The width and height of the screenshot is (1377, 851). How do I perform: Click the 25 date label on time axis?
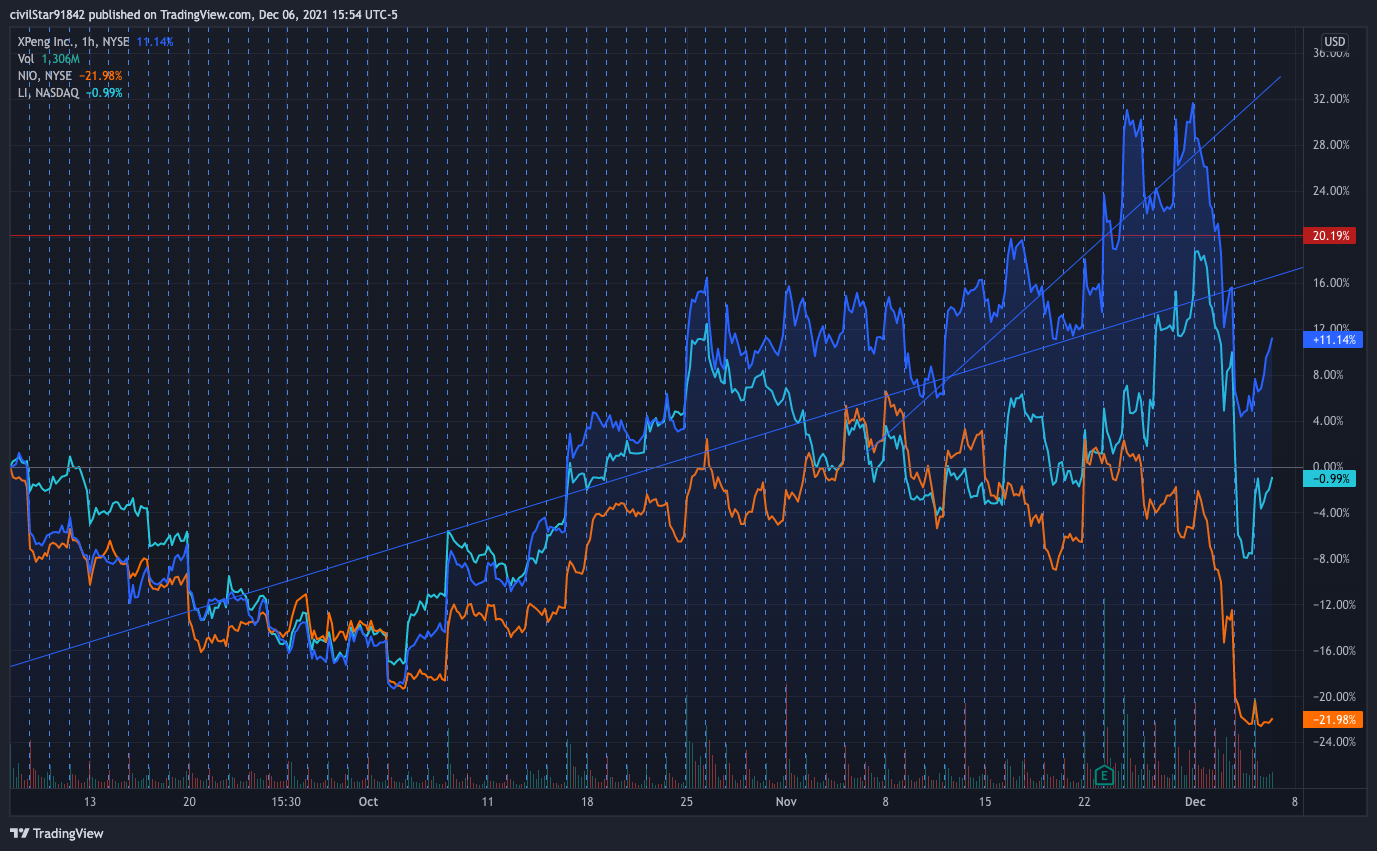pos(686,802)
